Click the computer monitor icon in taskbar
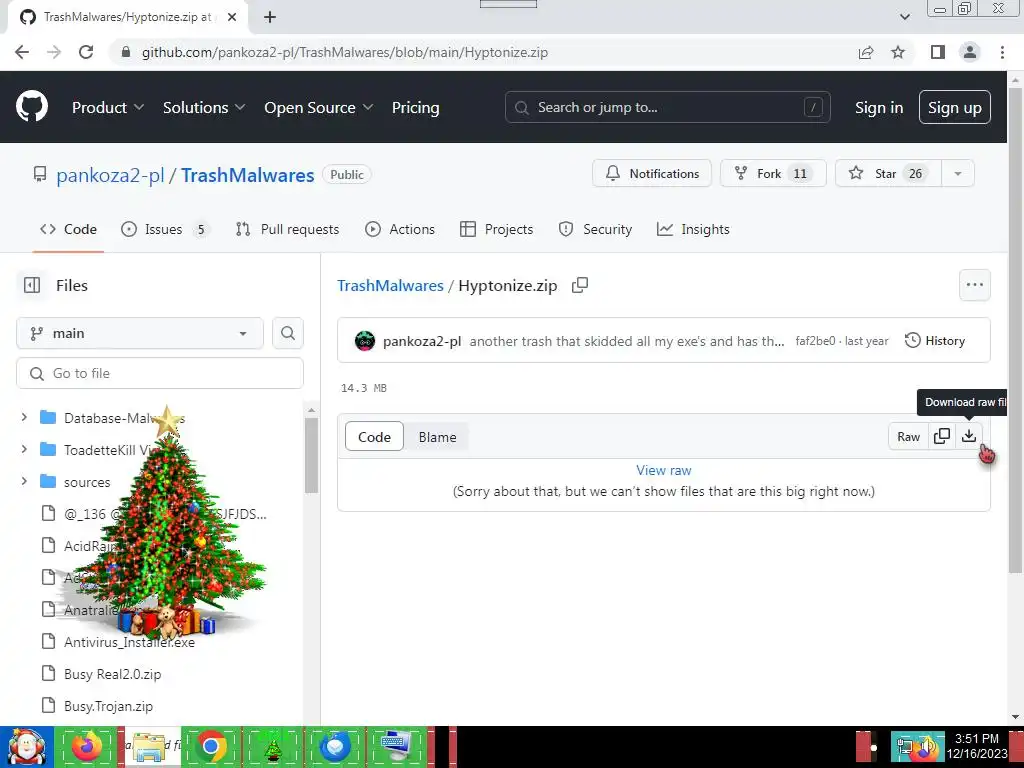The height and width of the screenshot is (768, 1024). click(396, 746)
